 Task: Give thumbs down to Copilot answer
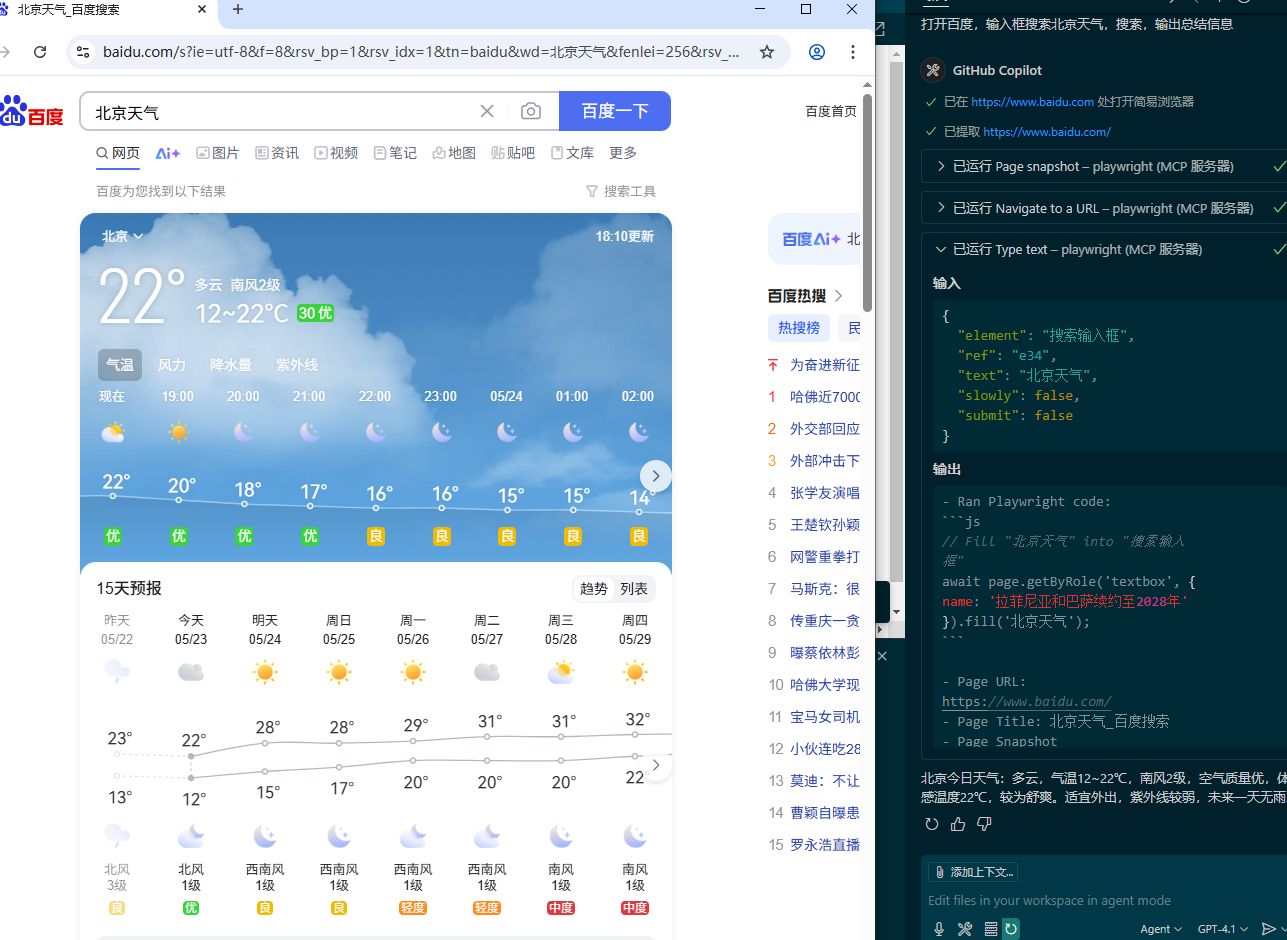tap(984, 824)
